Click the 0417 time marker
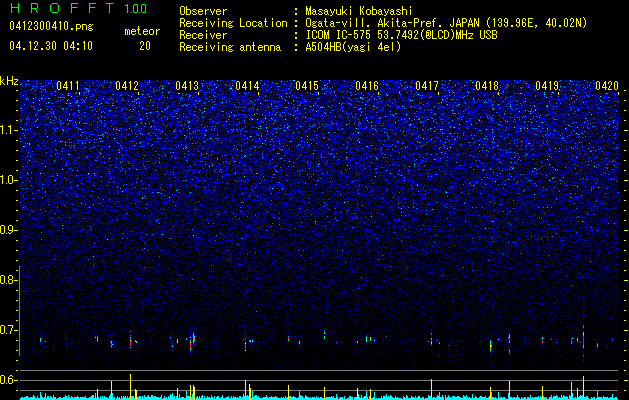 coord(427,86)
